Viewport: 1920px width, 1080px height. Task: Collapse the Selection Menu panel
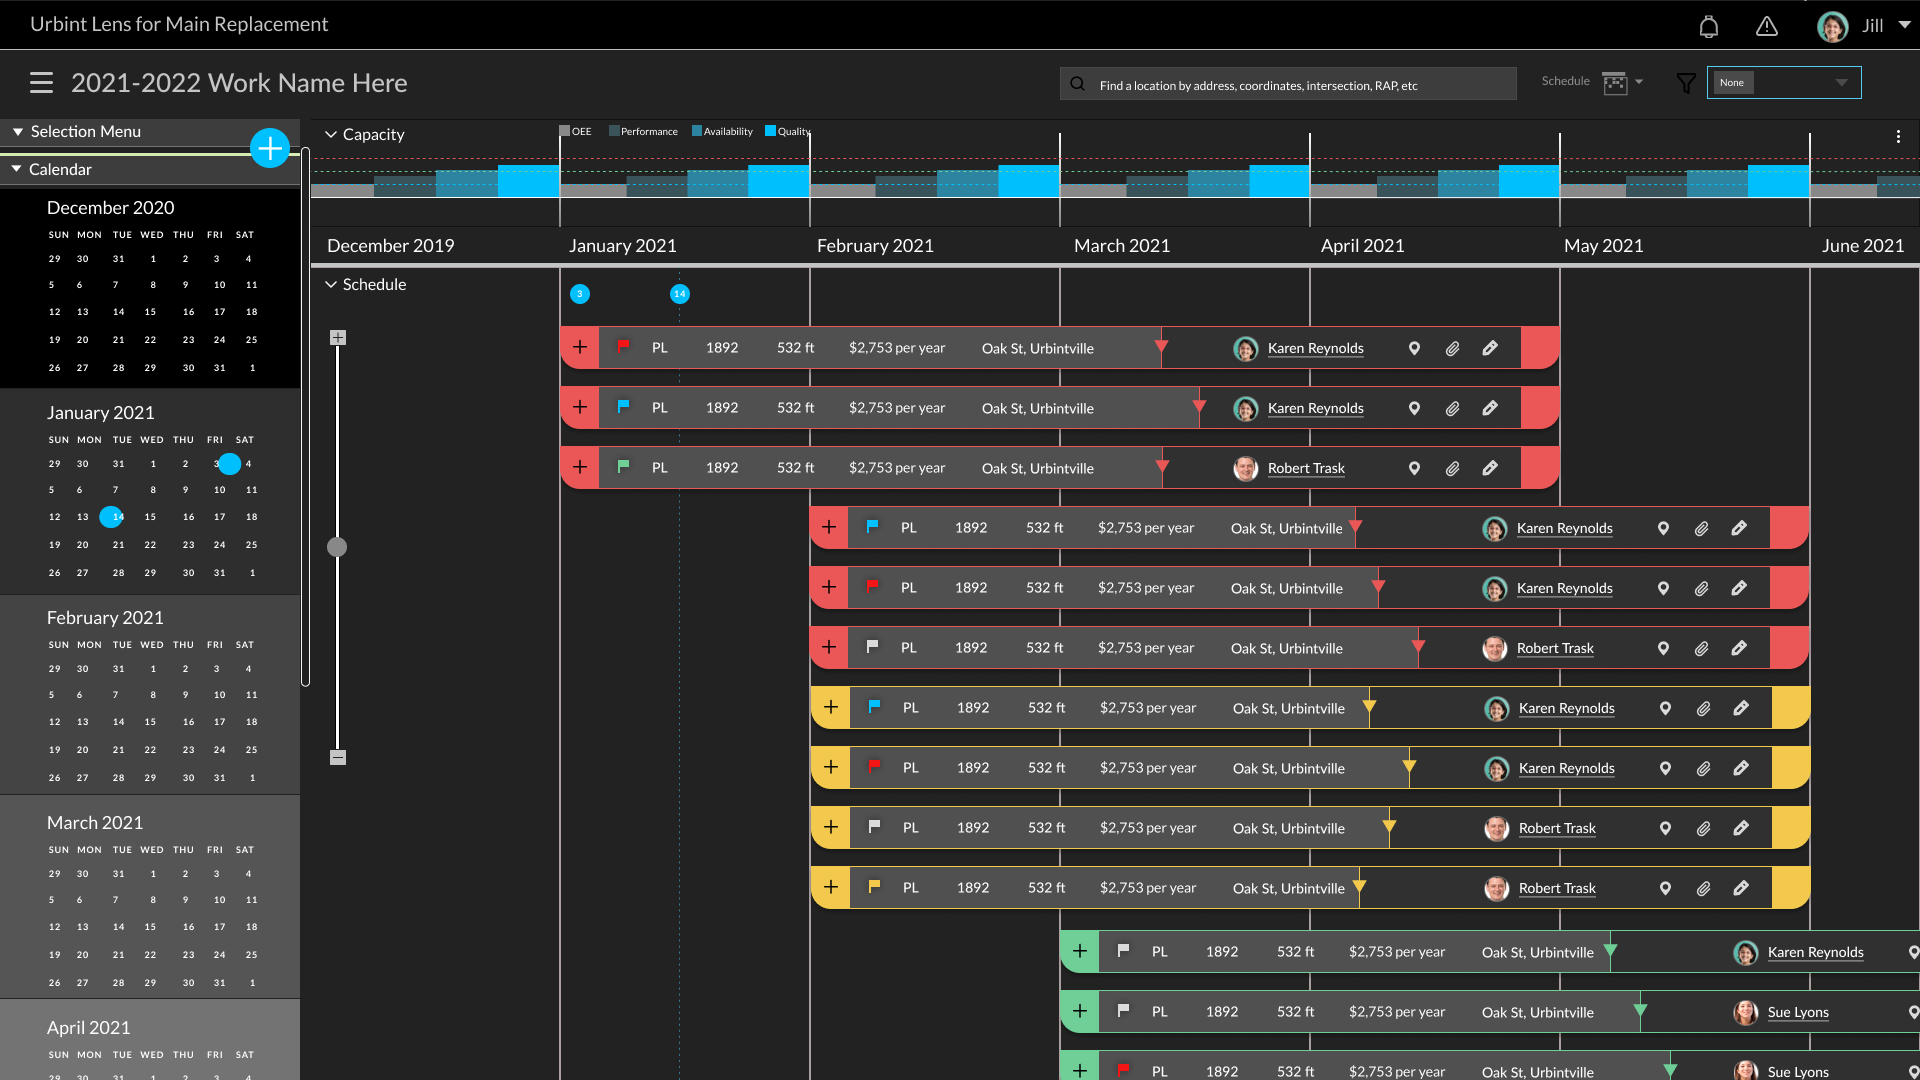[18, 132]
